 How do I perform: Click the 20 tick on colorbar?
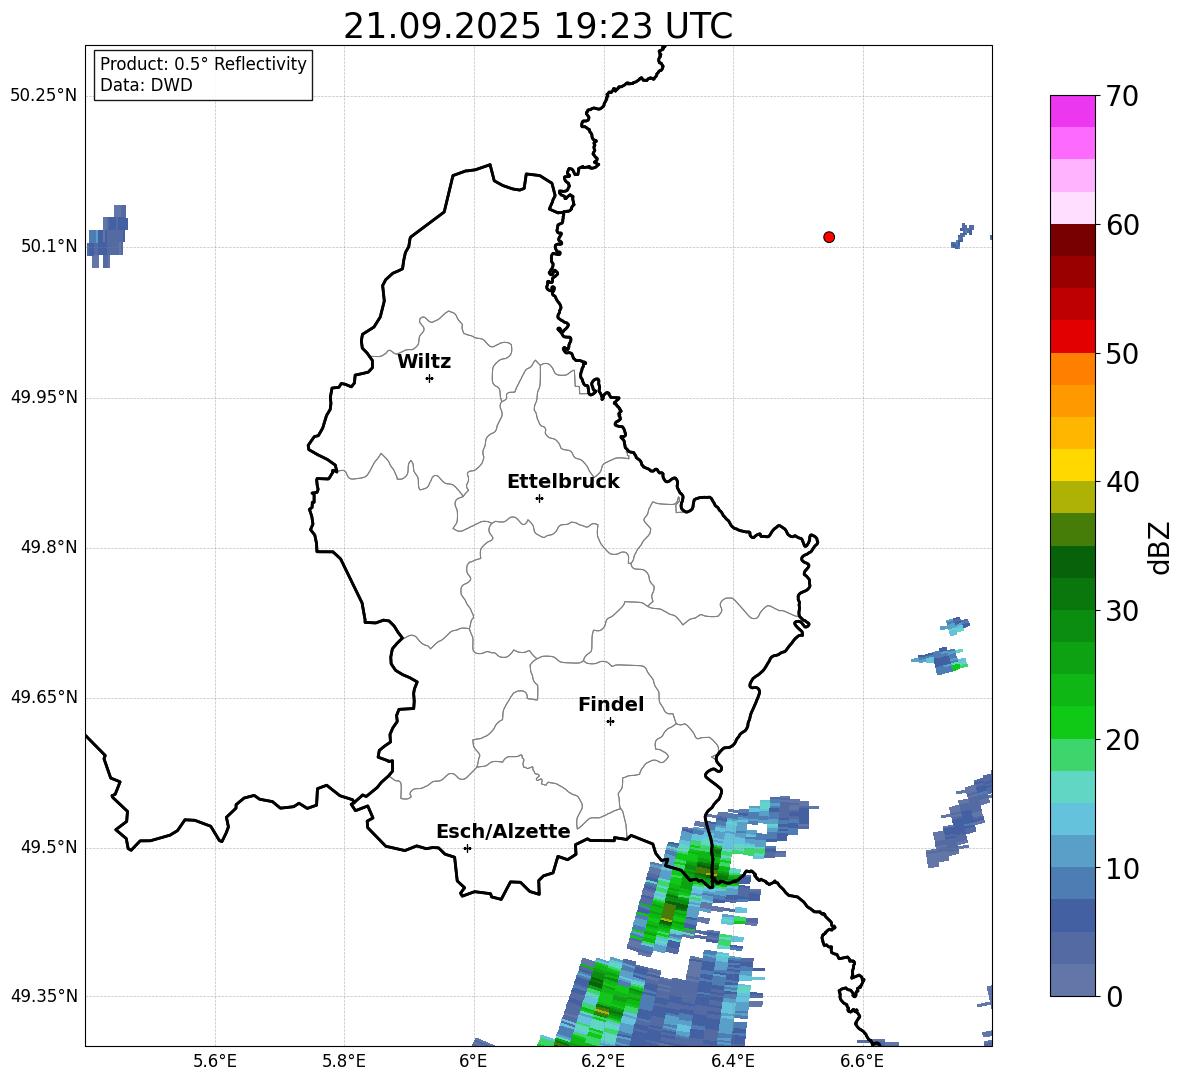click(1121, 739)
